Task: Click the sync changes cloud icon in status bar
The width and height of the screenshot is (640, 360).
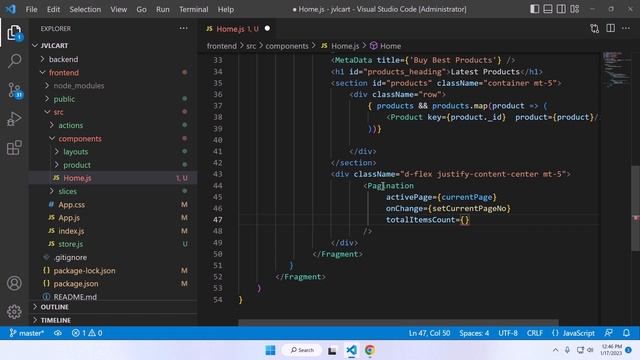Action: coord(58,333)
